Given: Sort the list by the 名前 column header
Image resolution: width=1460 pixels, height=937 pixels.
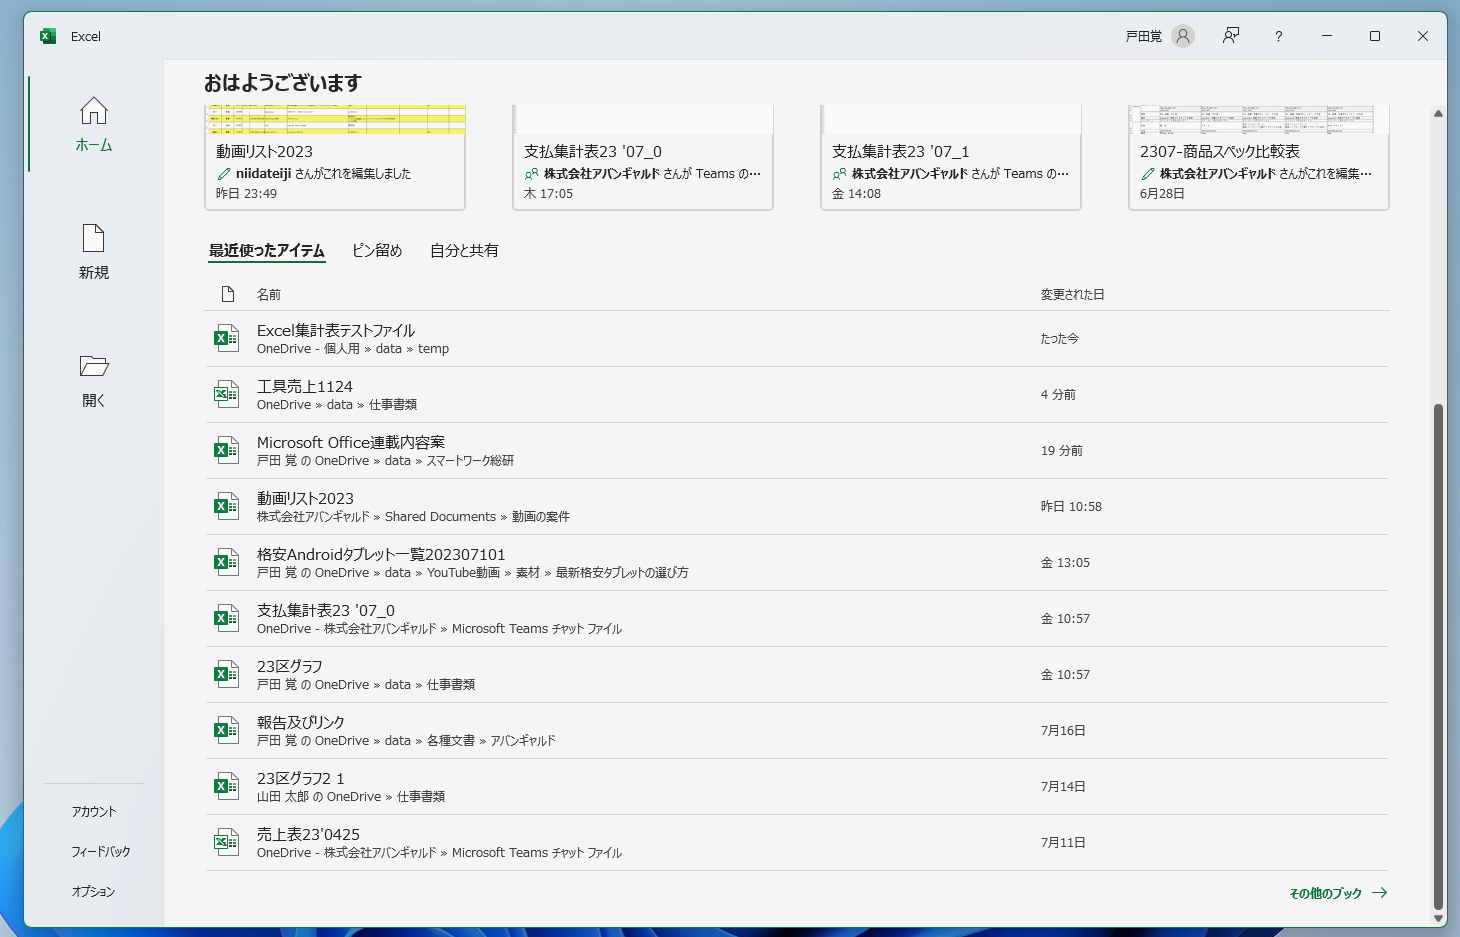Looking at the screenshot, I should [x=269, y=295].
